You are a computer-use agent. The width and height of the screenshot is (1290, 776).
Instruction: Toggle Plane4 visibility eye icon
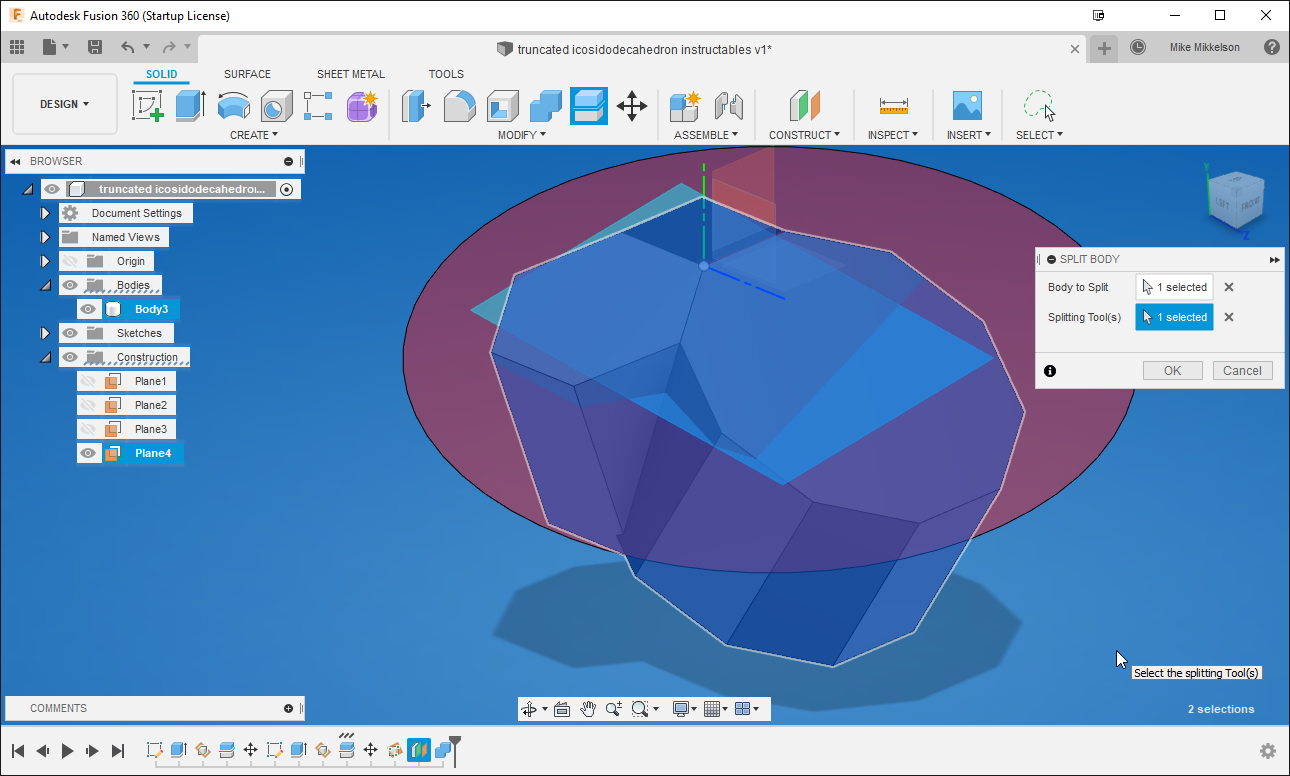(88, 452)
